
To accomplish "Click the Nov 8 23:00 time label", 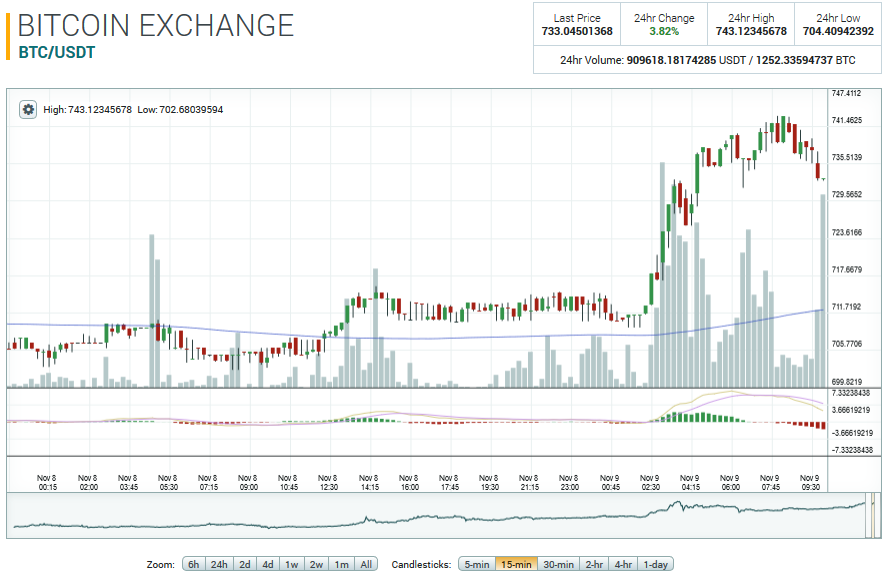I will pyautogui.click(x=569, y=482).
